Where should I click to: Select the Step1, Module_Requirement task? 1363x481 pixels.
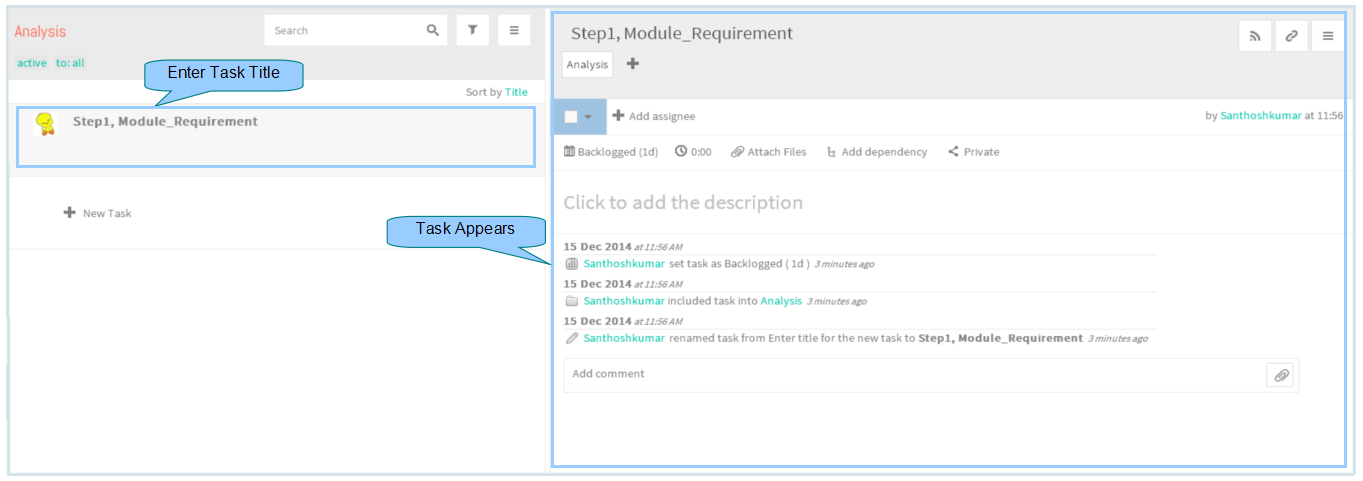(x=276, y=137)
